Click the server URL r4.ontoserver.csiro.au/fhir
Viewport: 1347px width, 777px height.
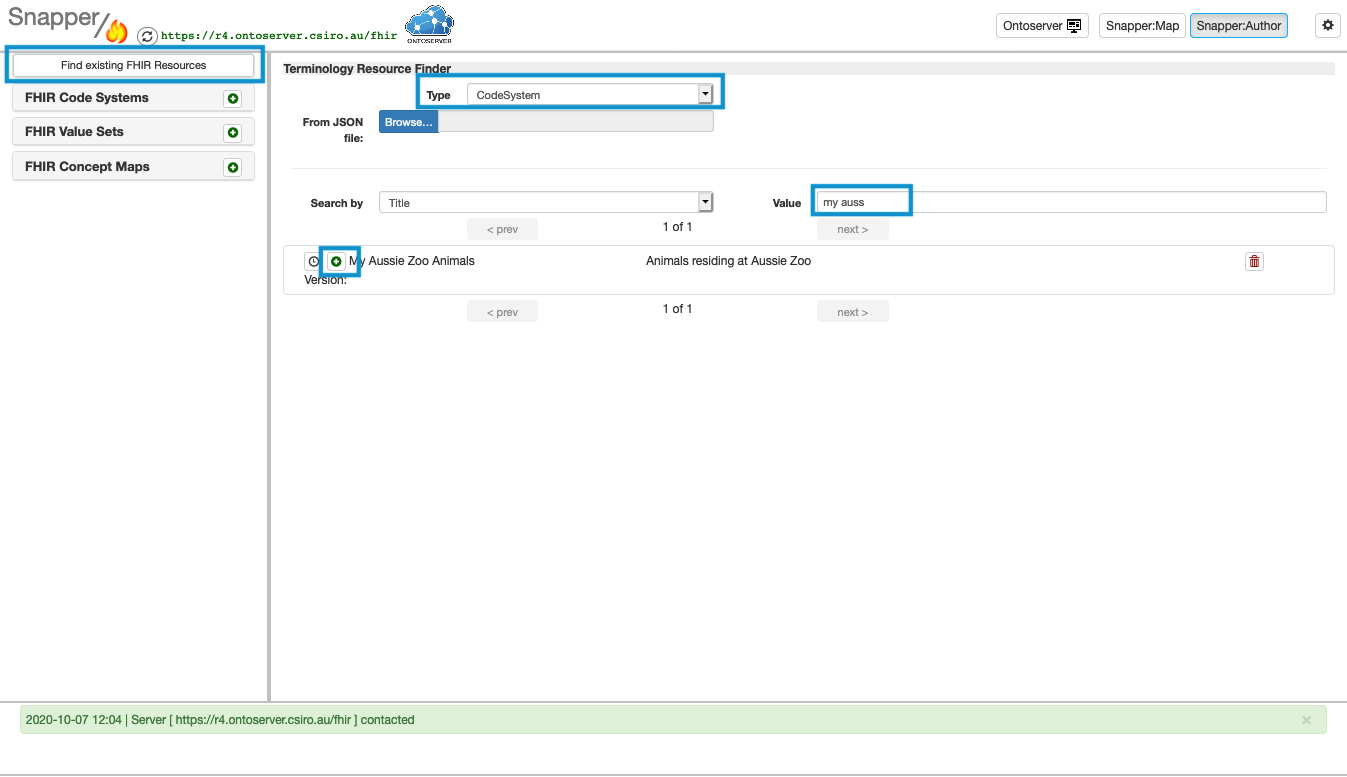[279, 35]
